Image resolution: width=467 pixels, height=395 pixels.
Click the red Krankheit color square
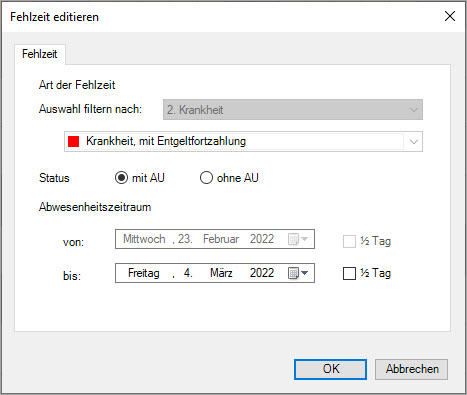(x=73, y=141)
